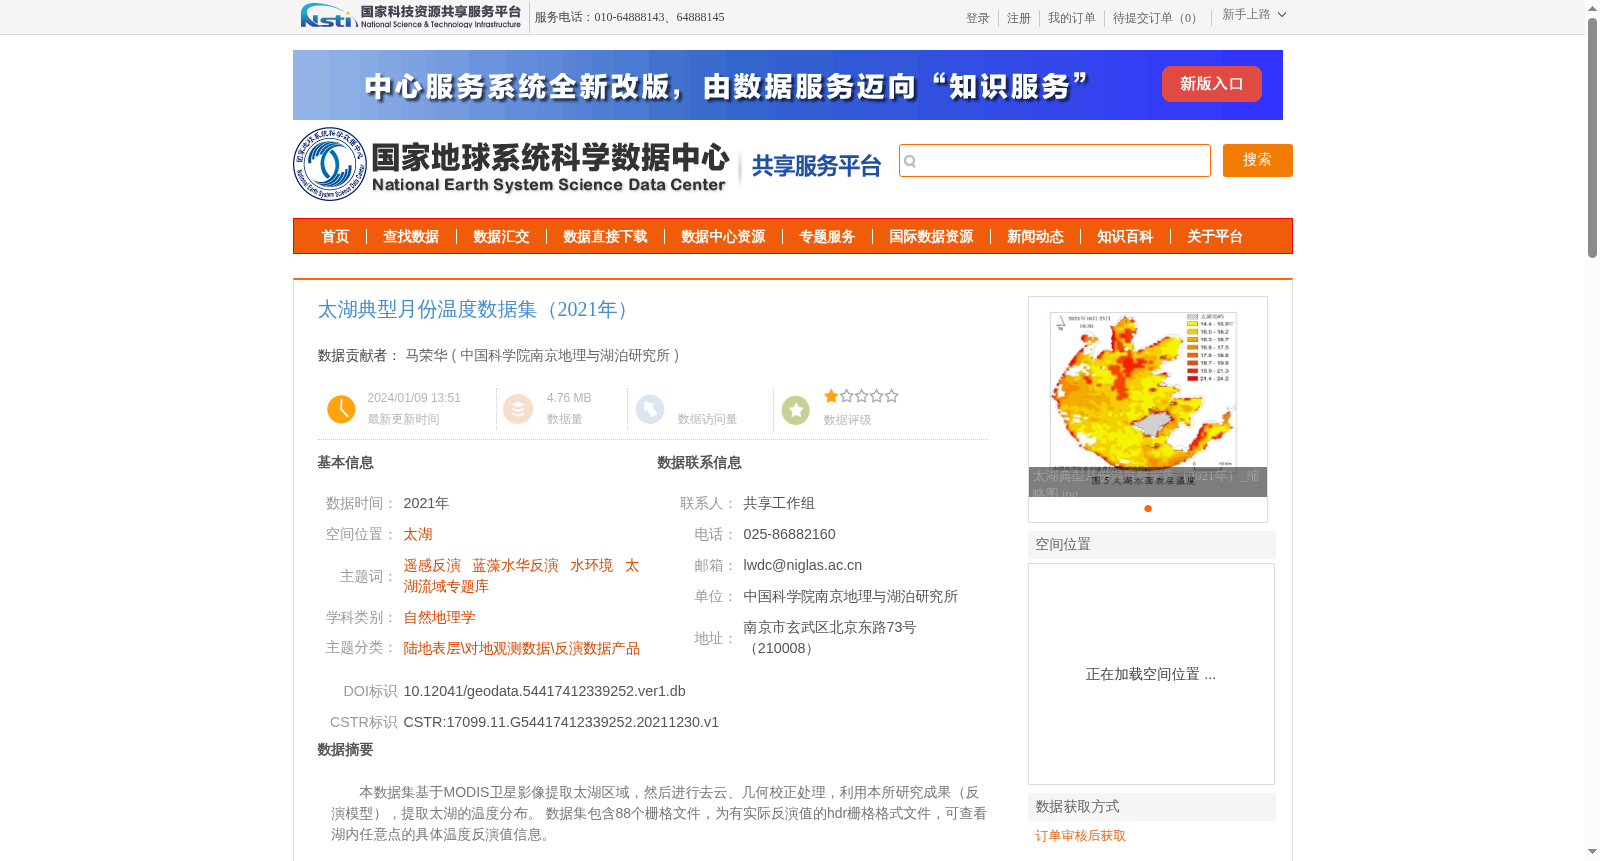Click the 水环境 keyword link
Screen dimensions: 1600x861
click(x=591, y=565)
